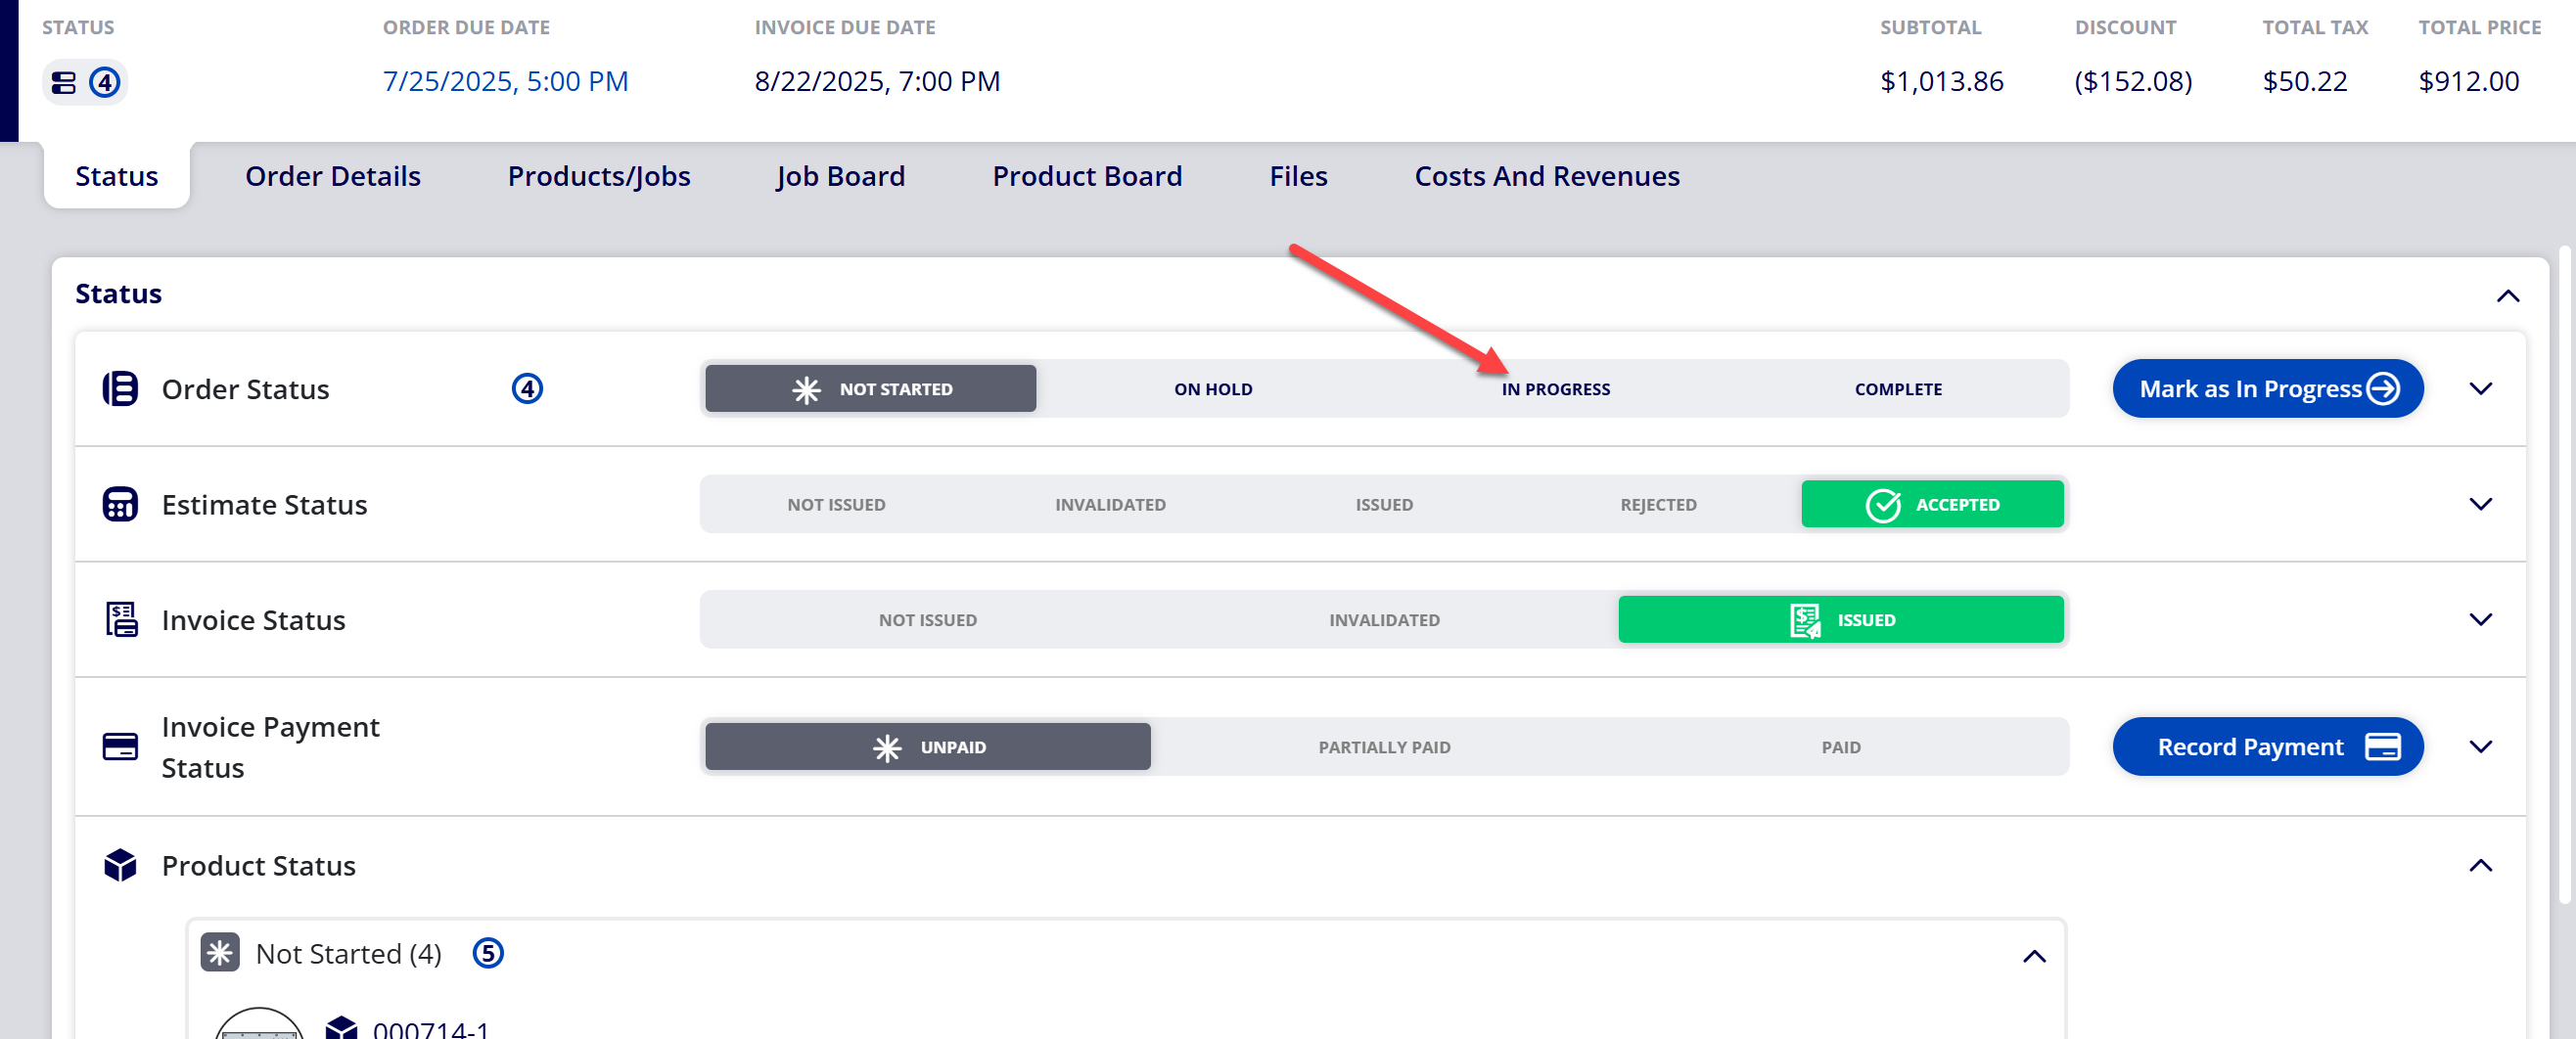Click the Product Status cube icon
2576x1039 pixels.
tap(120, 865)
